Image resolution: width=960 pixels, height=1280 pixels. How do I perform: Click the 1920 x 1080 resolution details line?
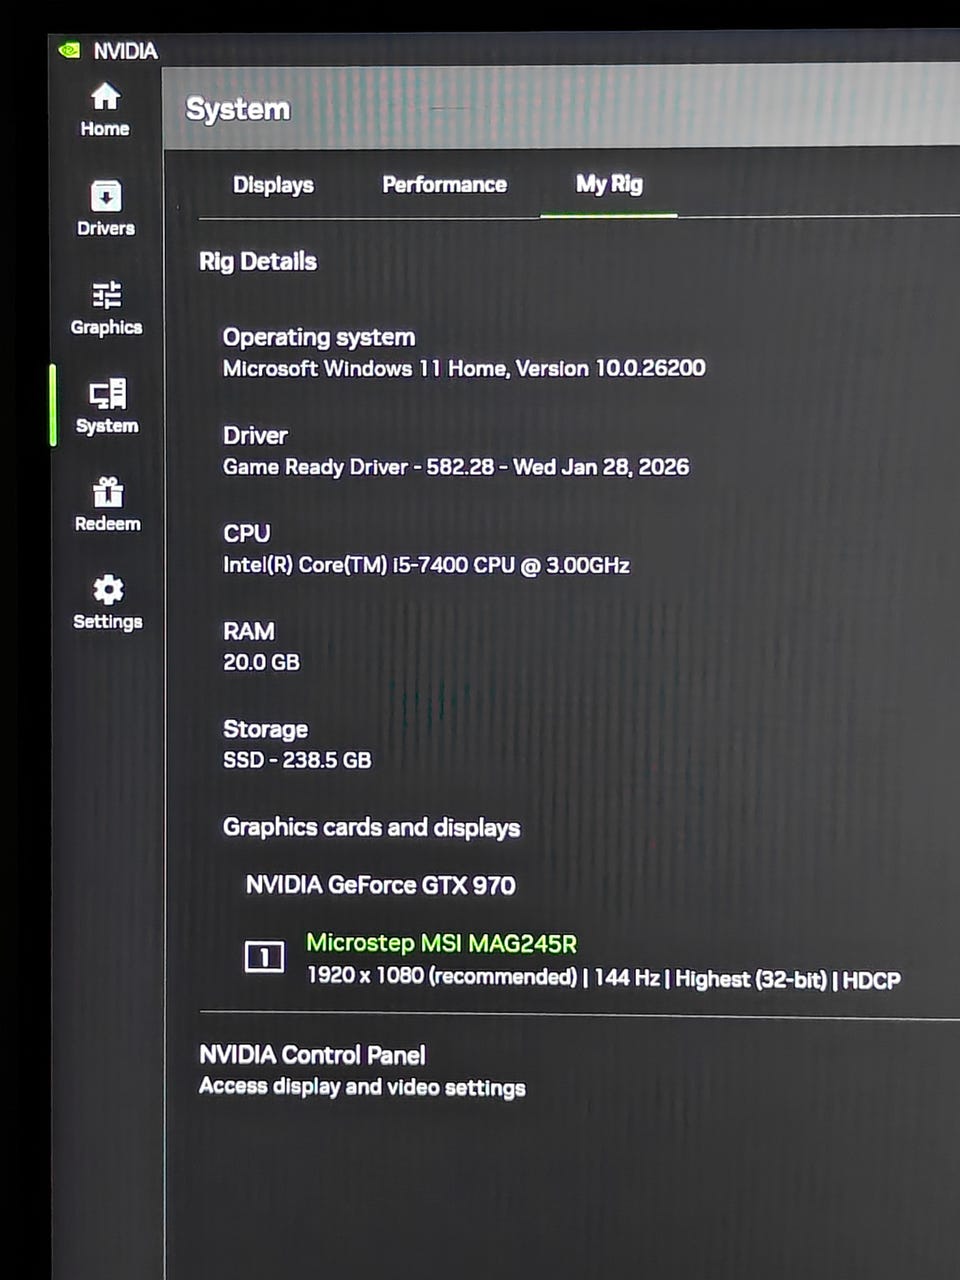603,977
